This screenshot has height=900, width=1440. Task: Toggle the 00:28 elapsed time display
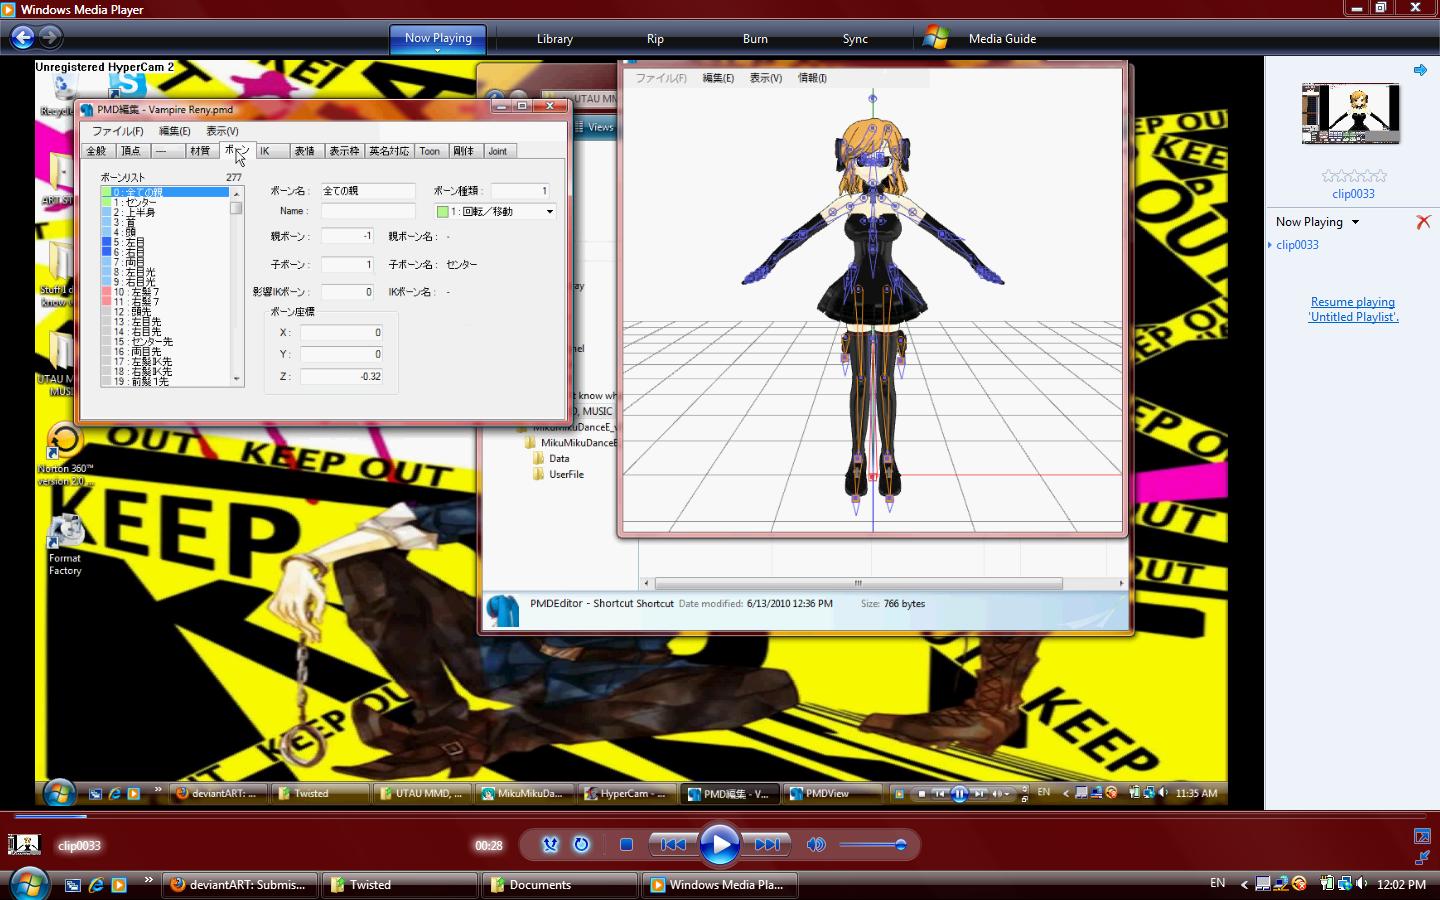tap(488, 845)
